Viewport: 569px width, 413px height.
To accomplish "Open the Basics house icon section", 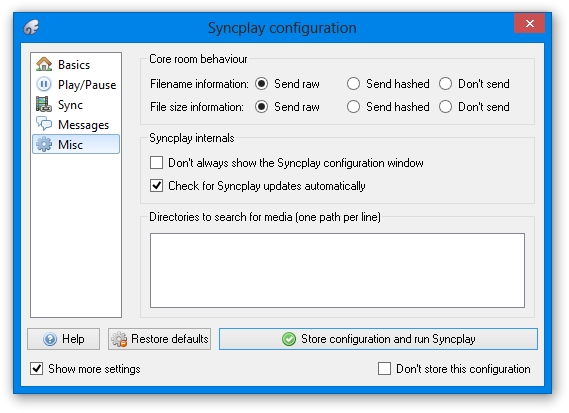I will click(x=44, y=64).
